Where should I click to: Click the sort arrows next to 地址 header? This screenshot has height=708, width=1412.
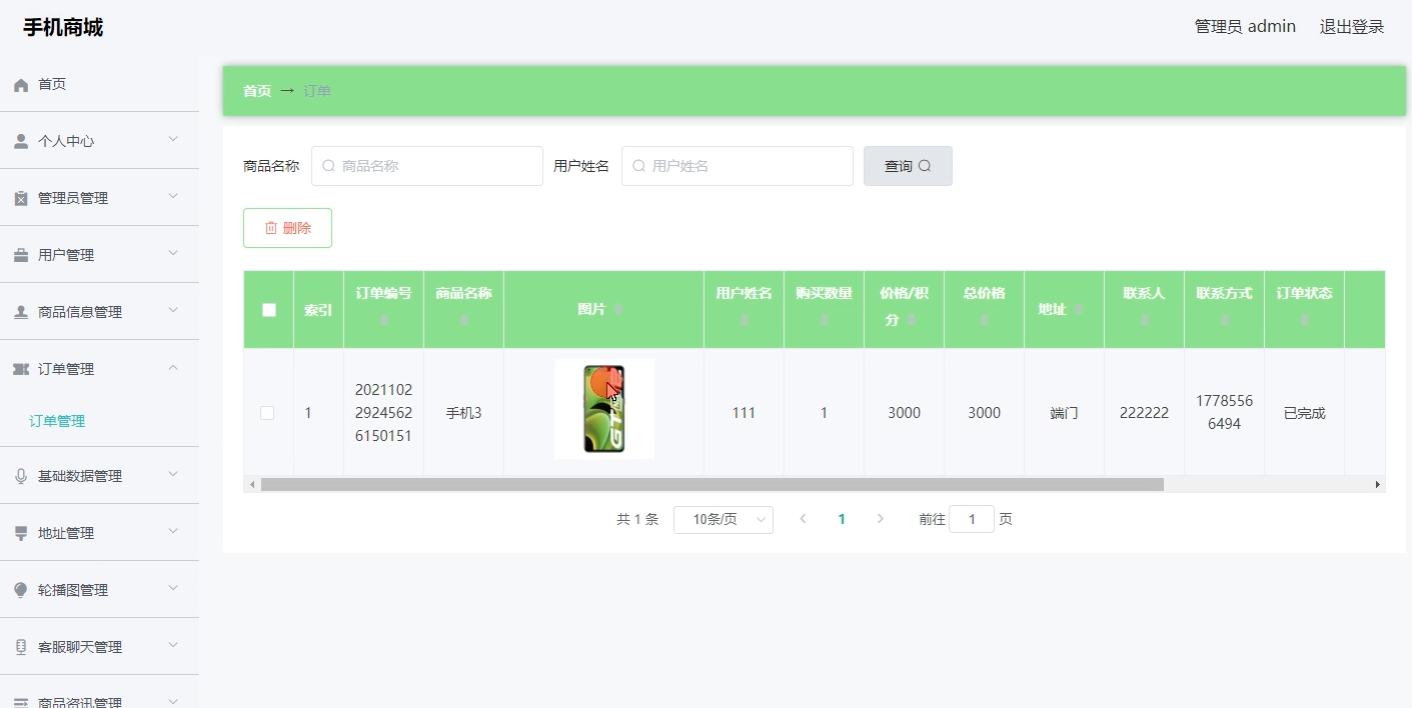(1079, 310)
